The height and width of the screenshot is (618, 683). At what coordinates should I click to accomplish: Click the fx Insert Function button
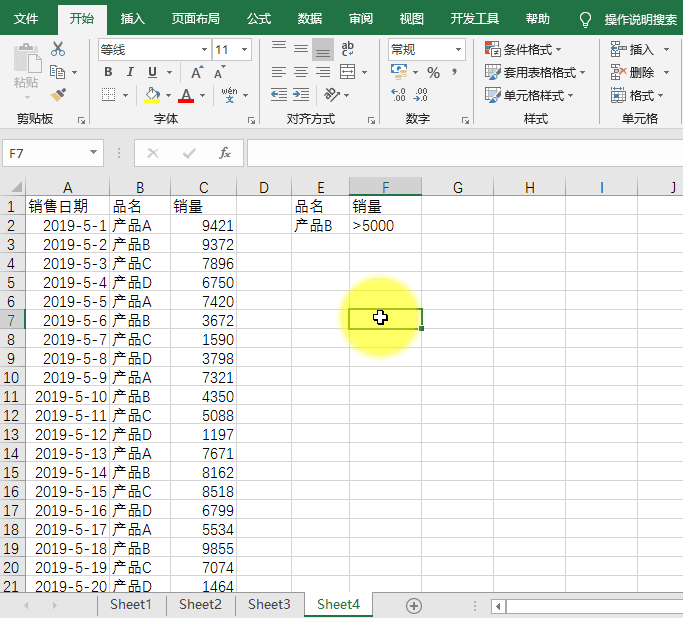coord(225,153)
